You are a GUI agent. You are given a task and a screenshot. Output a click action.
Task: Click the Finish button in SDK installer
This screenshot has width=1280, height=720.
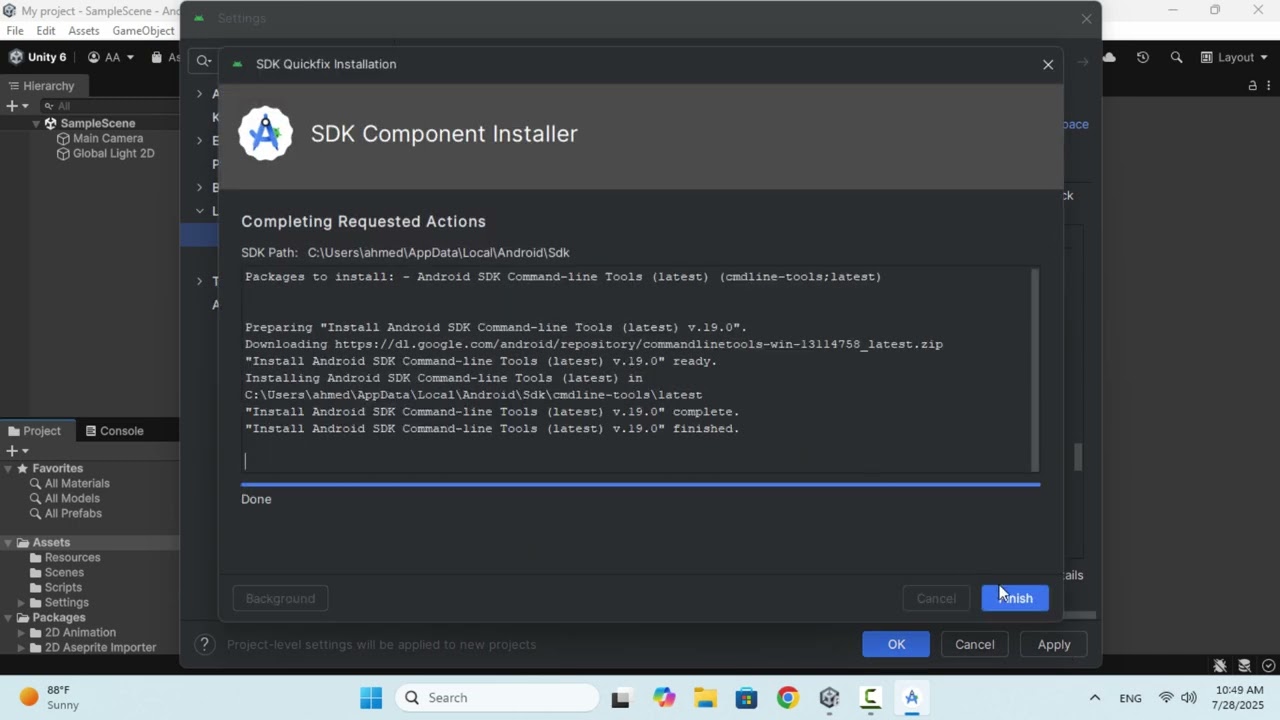[x=1015, y=598]
